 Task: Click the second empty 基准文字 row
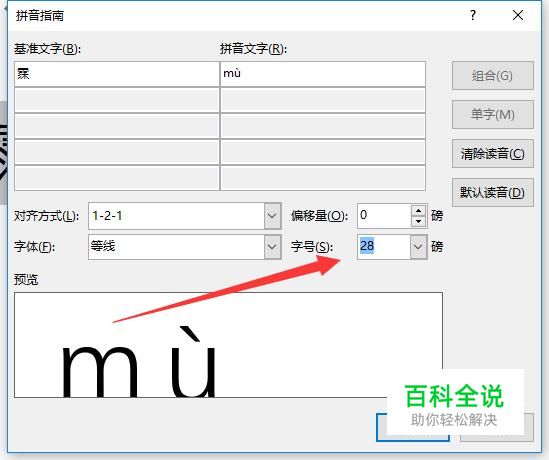(x=117, y=100)
